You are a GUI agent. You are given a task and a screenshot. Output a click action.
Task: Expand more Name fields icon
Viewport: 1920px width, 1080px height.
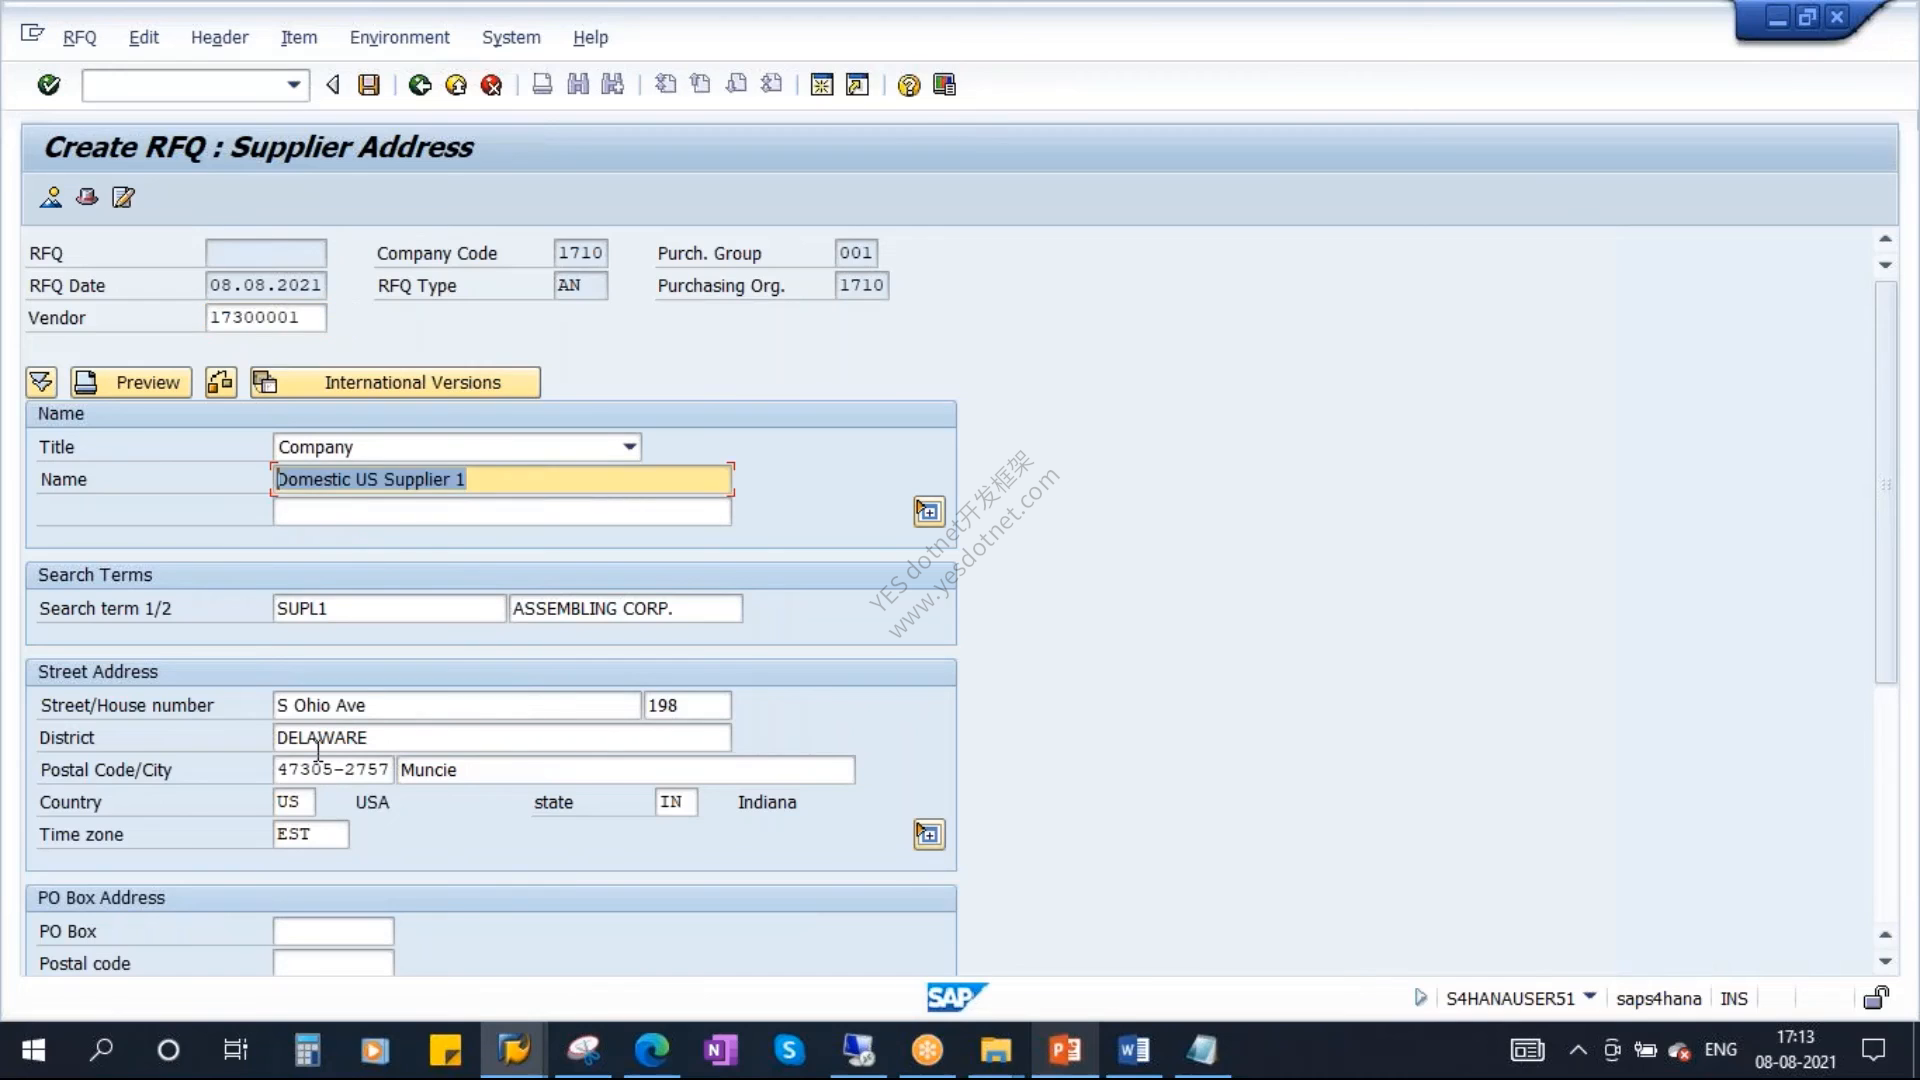coord(929,511)
